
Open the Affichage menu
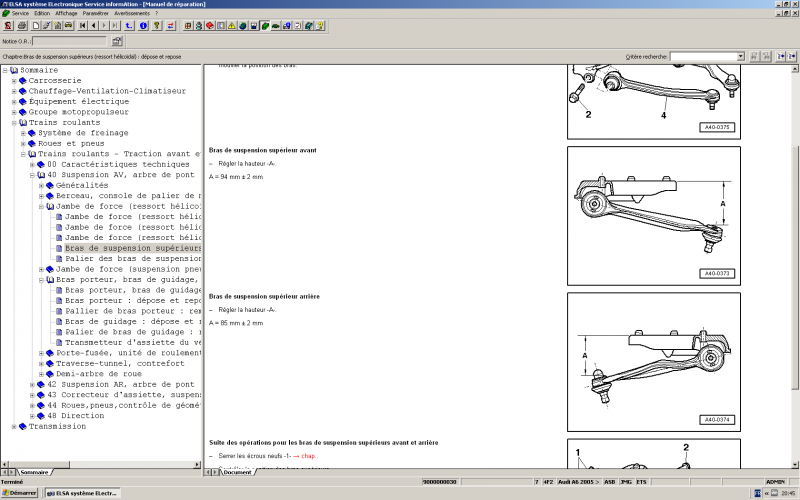click(x=66, y=13)
